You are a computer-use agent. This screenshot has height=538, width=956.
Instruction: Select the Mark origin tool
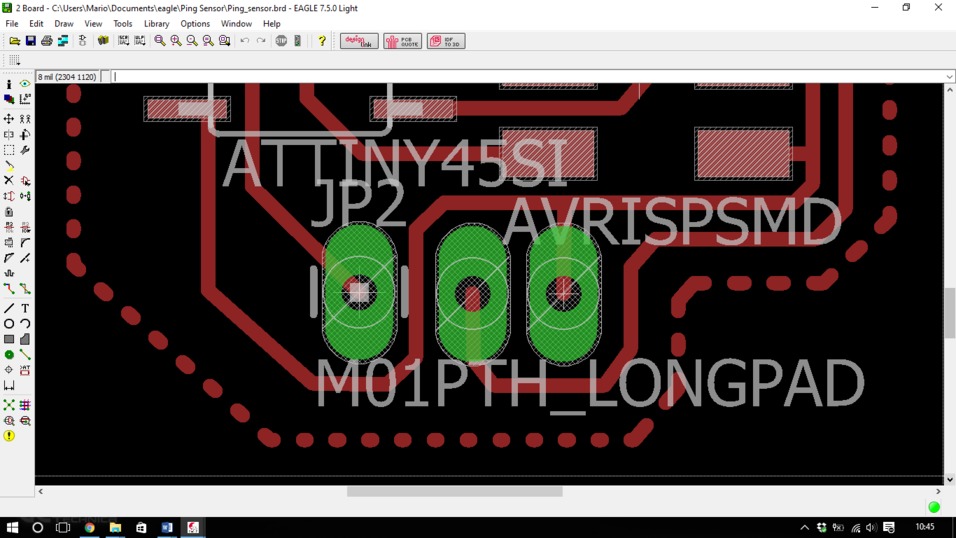pyautogui.click(x=25, y=99)
